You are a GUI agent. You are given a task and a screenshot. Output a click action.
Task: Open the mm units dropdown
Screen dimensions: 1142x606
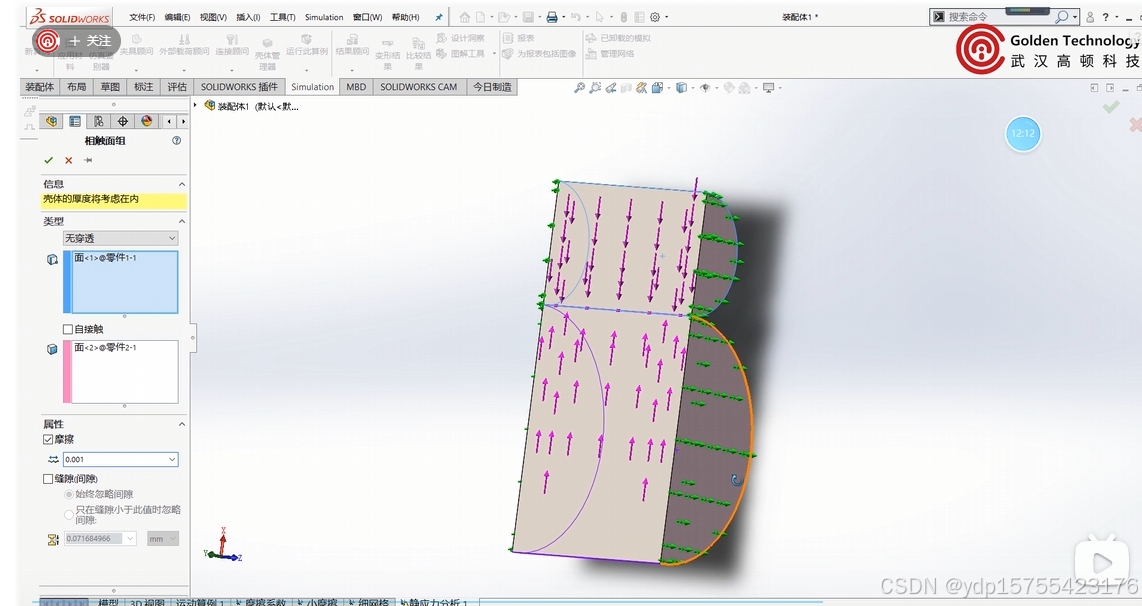pos(163,539)
